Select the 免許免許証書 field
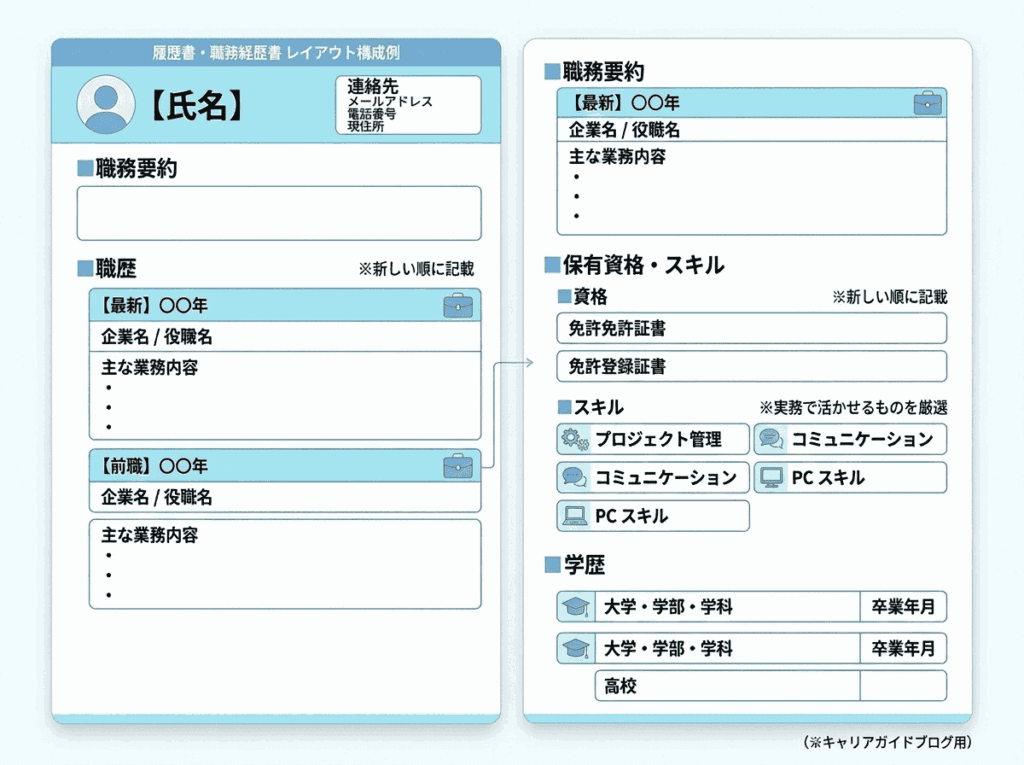The width and height of the screenshot is (1024, 765). (751, 328)
